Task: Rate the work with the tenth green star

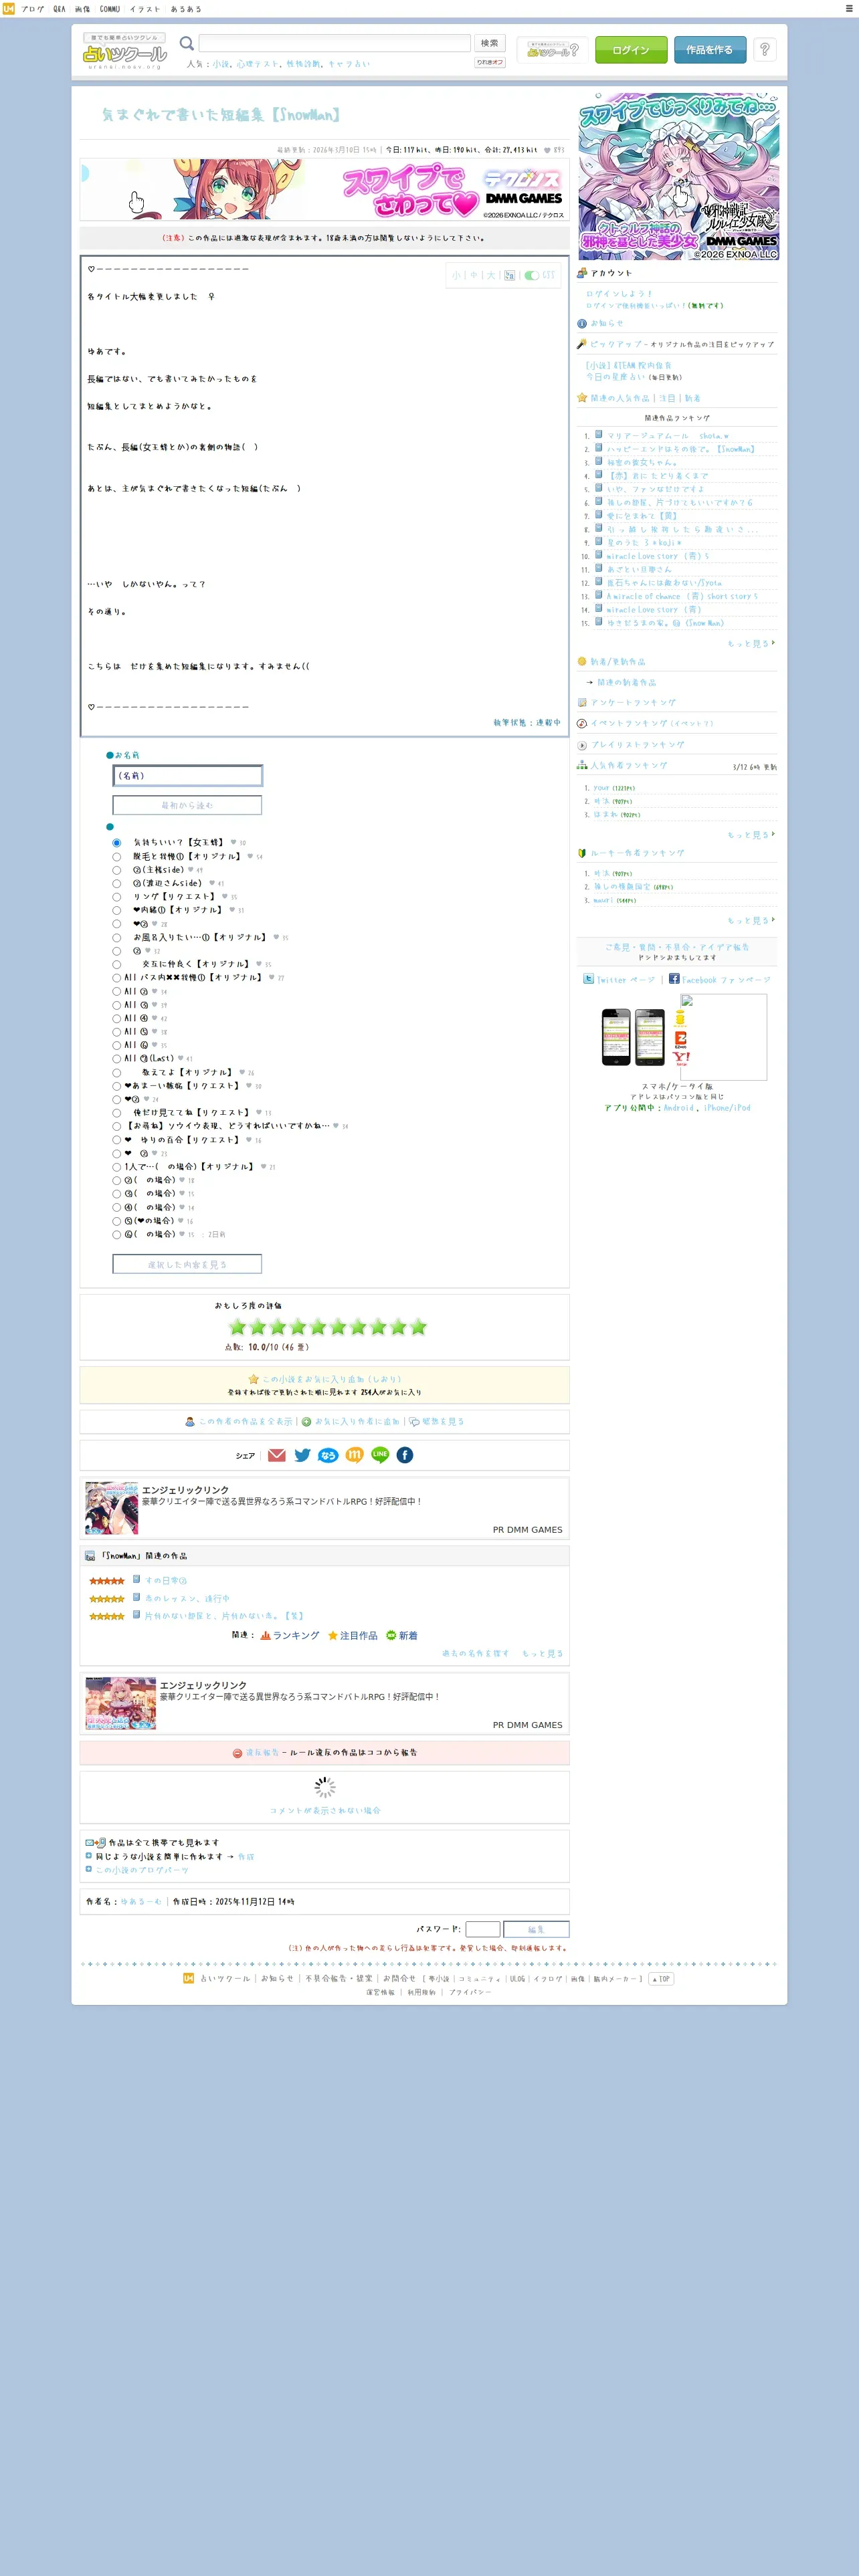Action: (418, 1327)
